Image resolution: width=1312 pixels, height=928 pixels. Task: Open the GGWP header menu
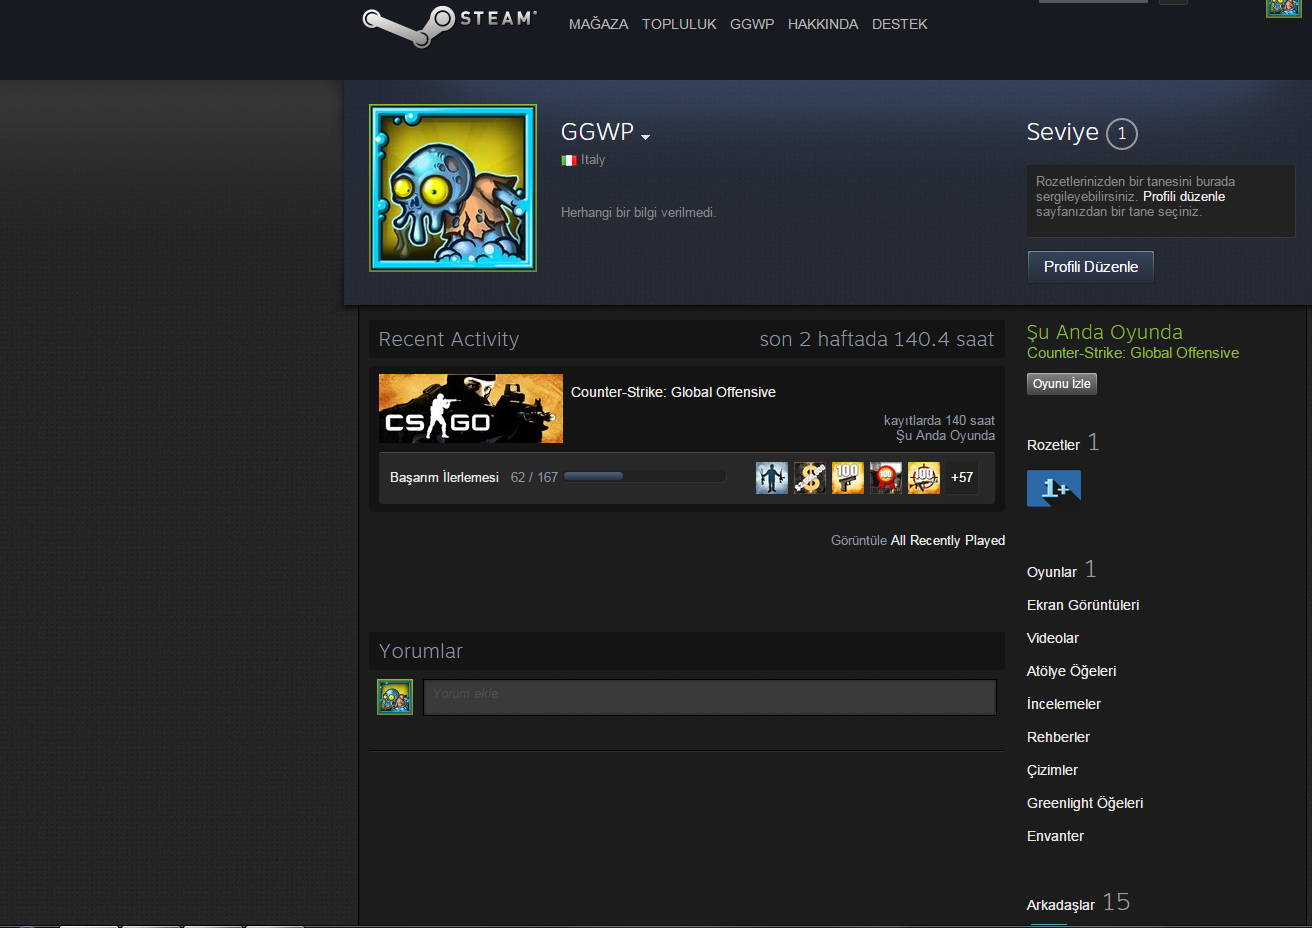click(x=752, y=24)
